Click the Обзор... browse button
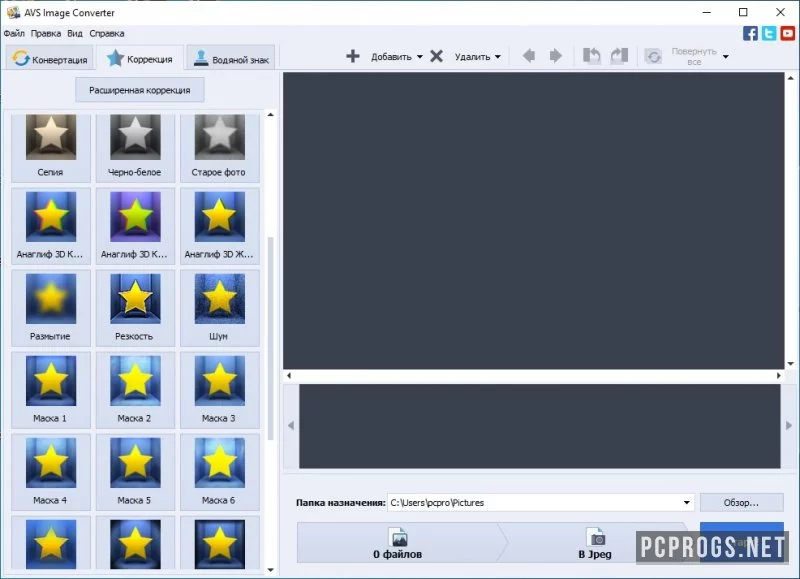The height and width of the screenshot is (579, 800). 741,502
